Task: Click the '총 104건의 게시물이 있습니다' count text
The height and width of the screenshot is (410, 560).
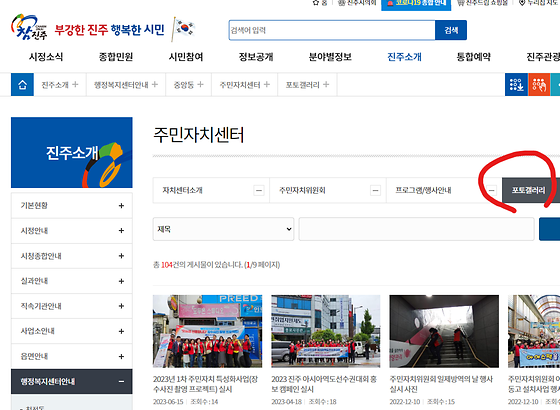Action: pyautogui.click(x=198, y=265)
